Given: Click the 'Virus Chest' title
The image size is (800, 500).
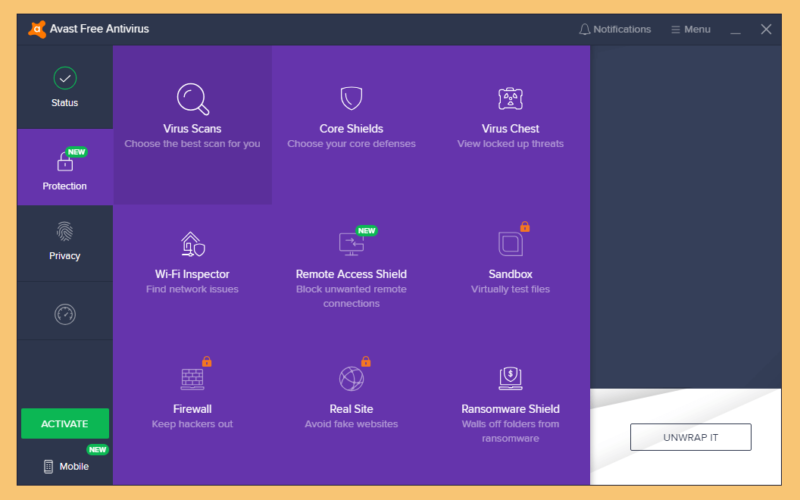Looking at the screenshot, I should [x=510, y=129].
